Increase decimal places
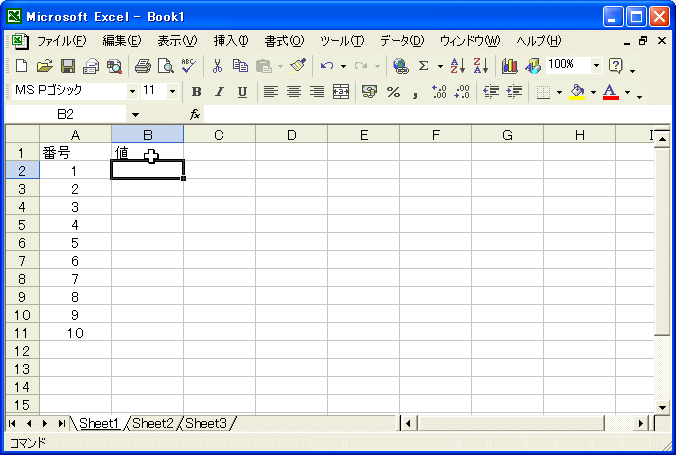 tap(439, 91)
